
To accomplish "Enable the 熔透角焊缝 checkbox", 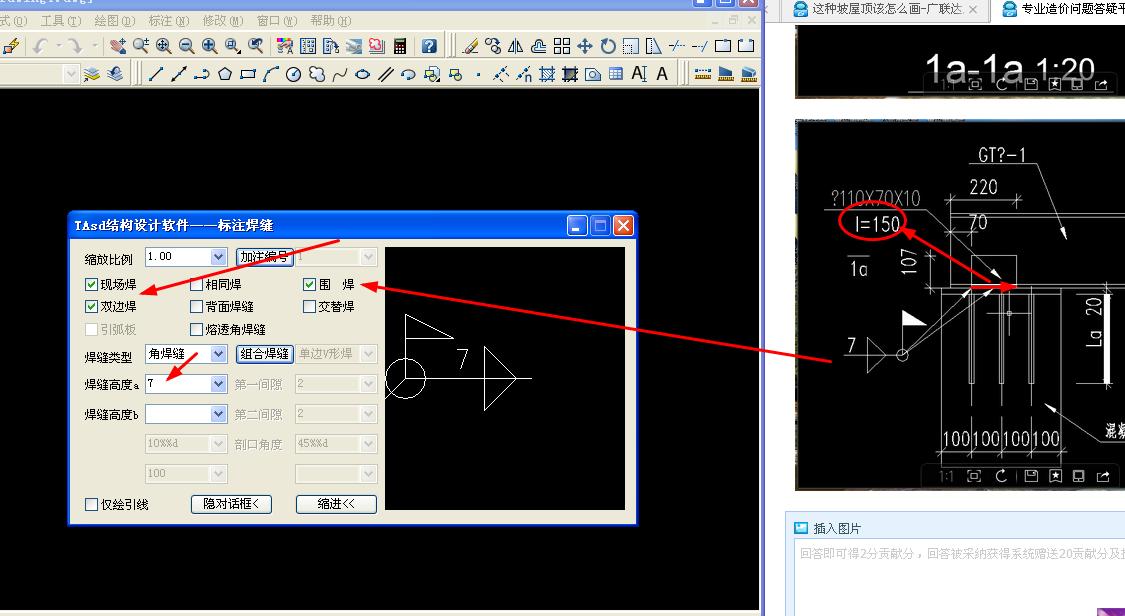I will pos(197,329).
